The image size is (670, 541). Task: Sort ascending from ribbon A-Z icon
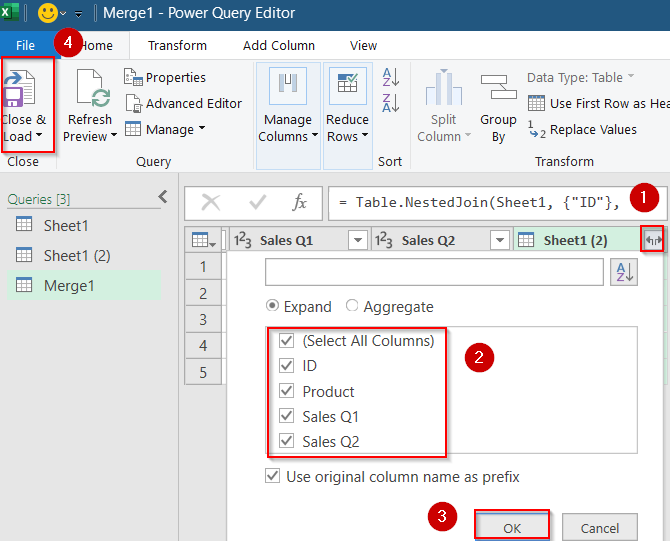click(391, 77)
